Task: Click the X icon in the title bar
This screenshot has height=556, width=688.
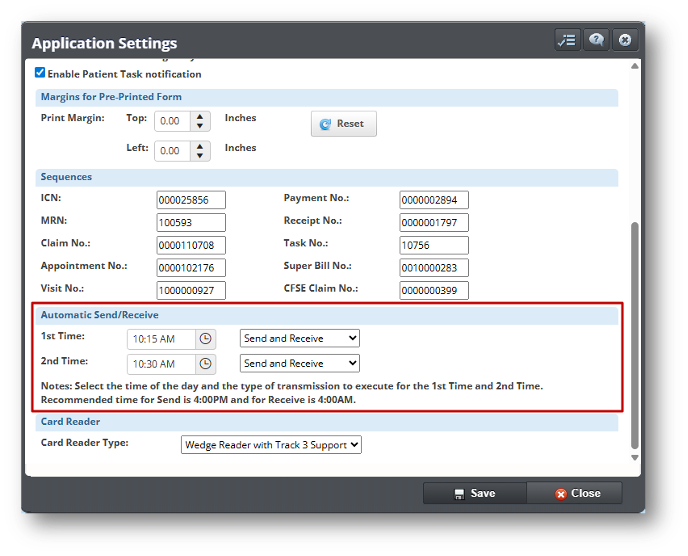Action: click(x=625, y=40)
